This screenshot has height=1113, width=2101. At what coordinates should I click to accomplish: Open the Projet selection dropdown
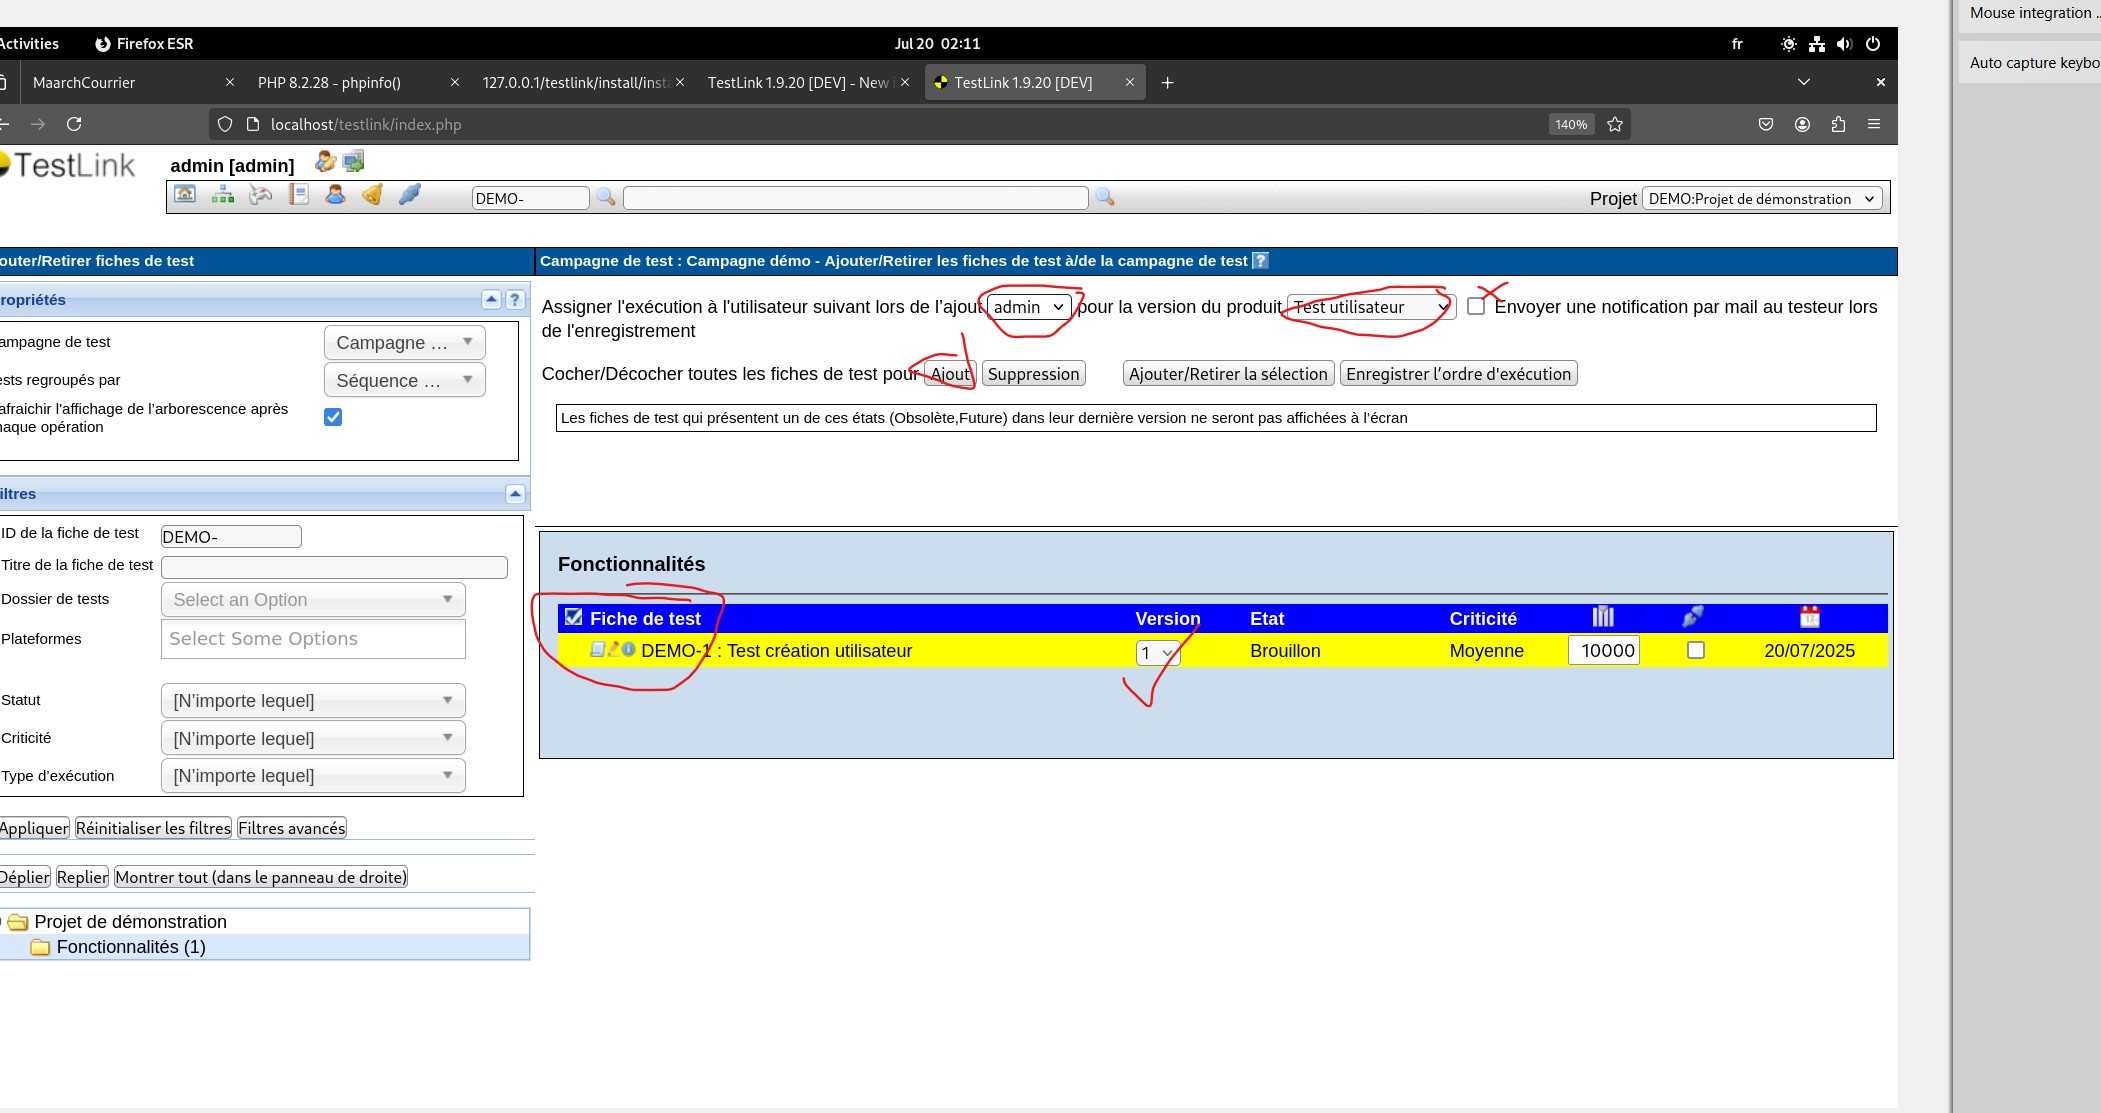click(x=1761, y=199)
